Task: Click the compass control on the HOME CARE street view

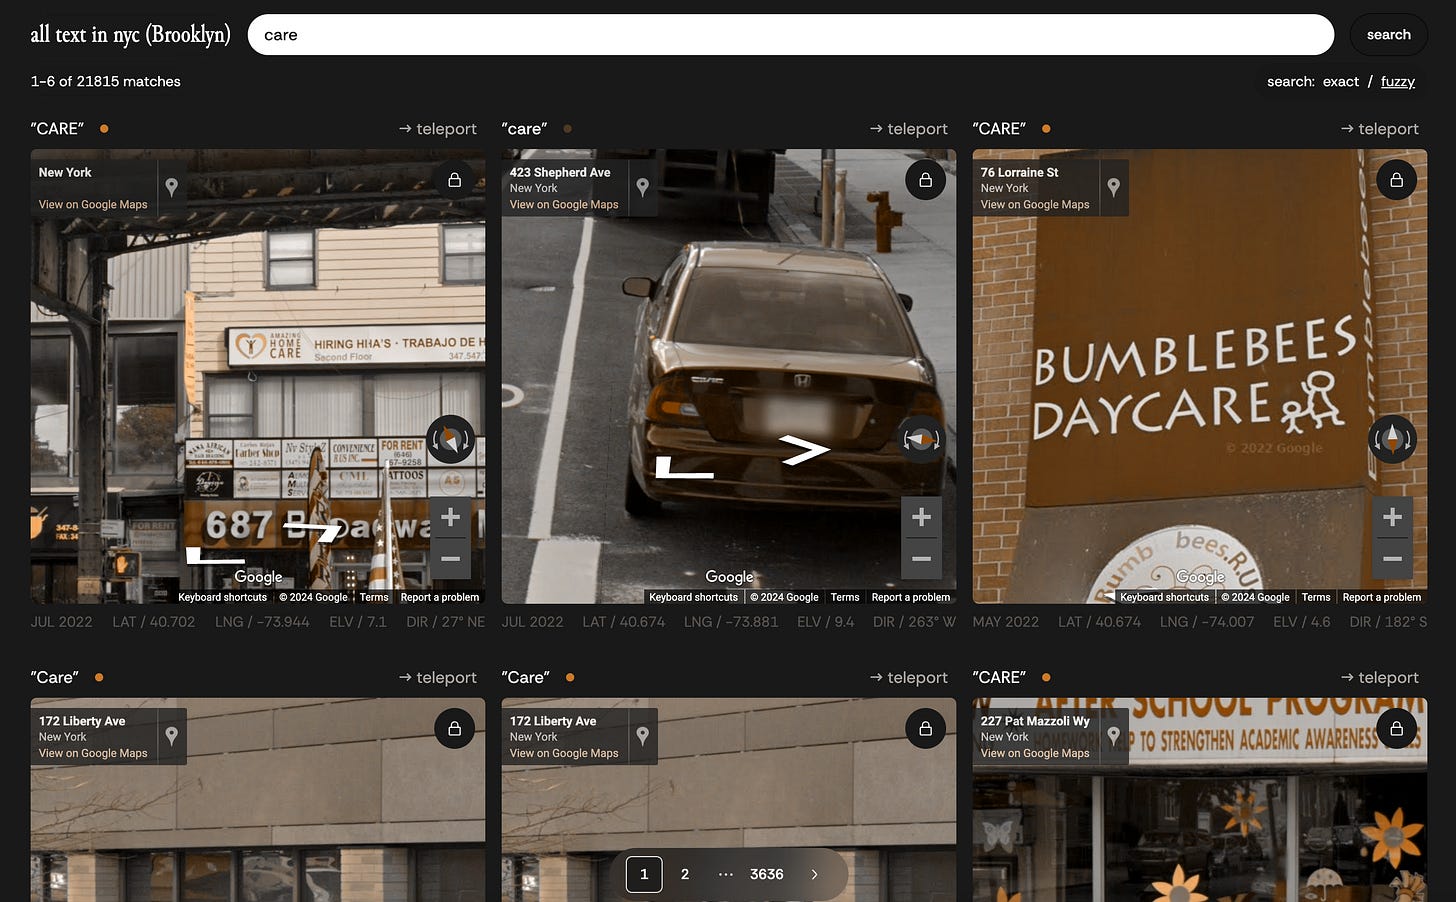Action: pos(451,439)
